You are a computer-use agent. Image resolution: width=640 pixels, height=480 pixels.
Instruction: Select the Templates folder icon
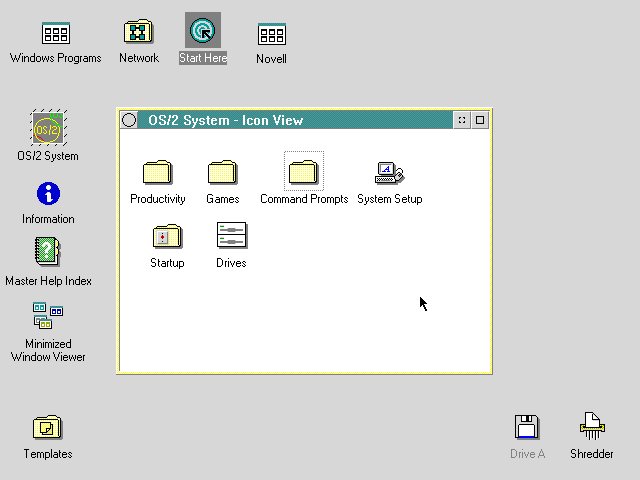(x=47, y=427)
